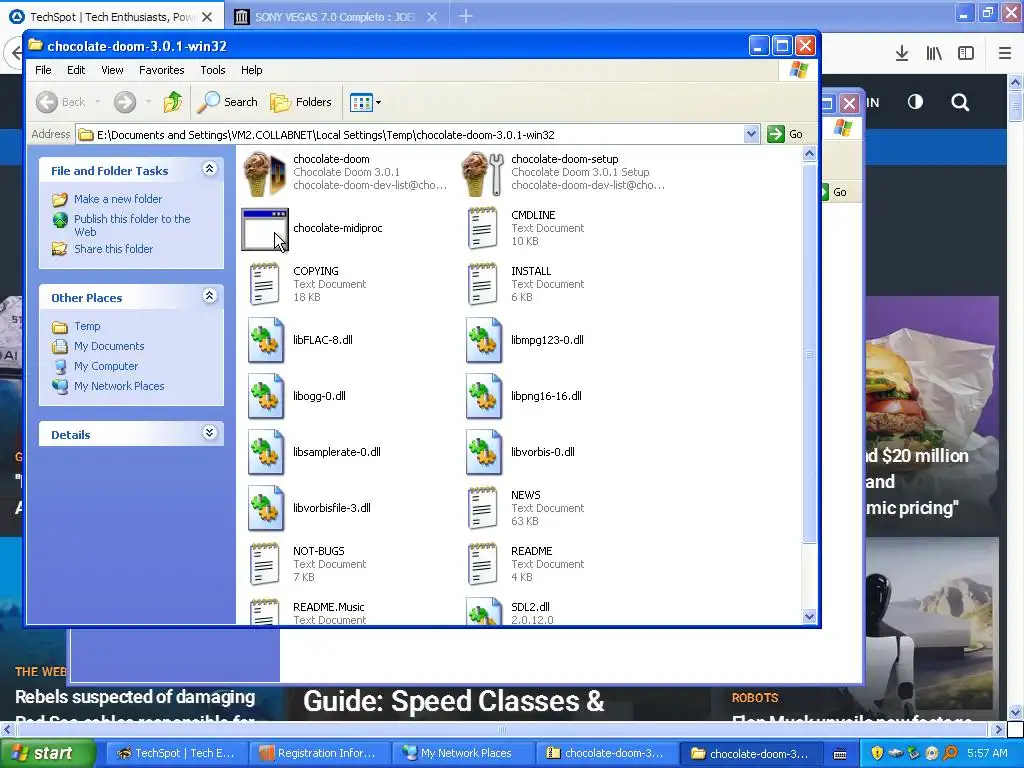Image resolution: width=1024 pixels, height=768 pixels.
Task: Expand the Details panel
Action: tap(210, 433)
